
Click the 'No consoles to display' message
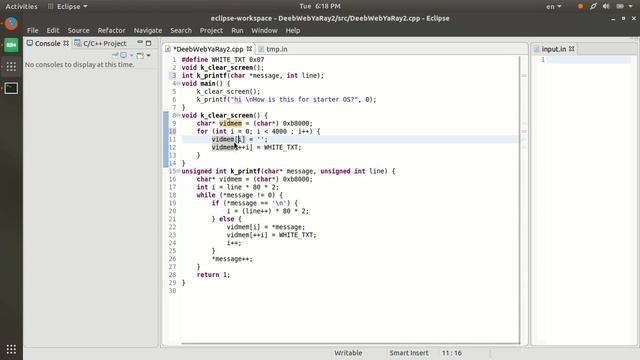click(x=79, y=64)
